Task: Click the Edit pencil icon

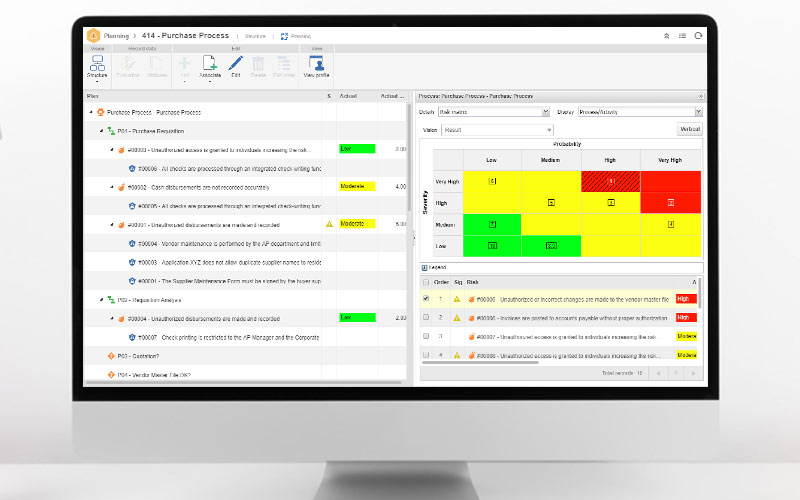Action: (x=236, y=66)
